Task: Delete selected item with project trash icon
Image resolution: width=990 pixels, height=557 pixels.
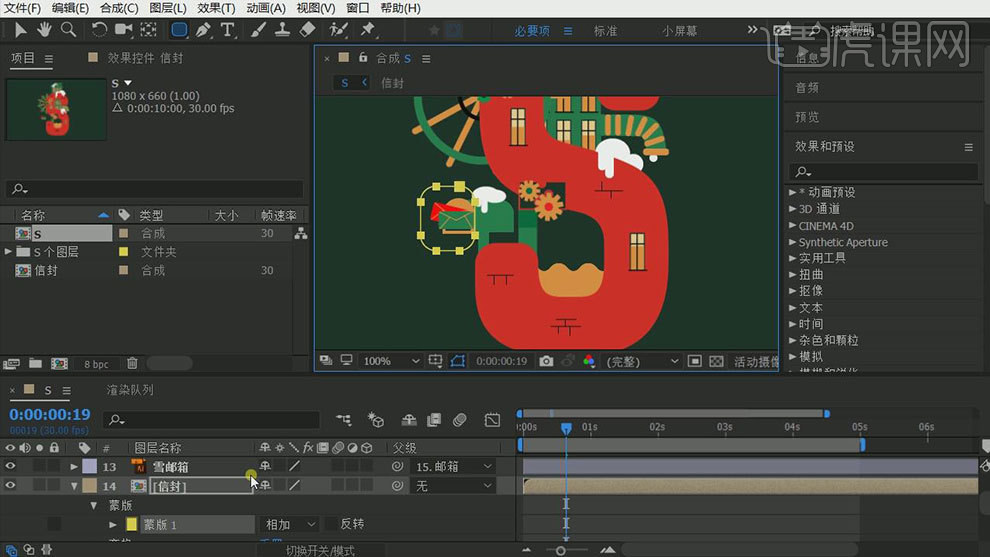Action: tap(132, 364)
